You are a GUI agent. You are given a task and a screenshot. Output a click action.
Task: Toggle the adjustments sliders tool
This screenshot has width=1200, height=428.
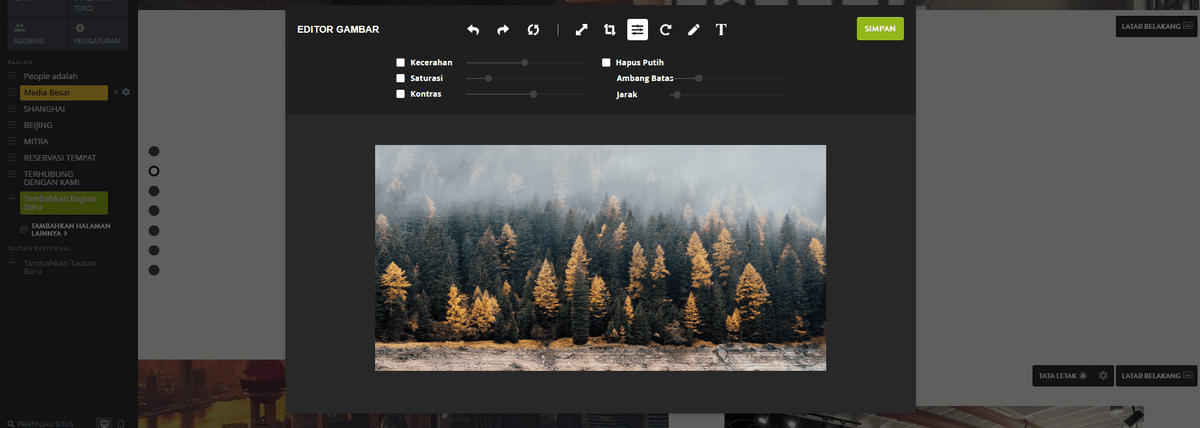[x=637, y=30]
